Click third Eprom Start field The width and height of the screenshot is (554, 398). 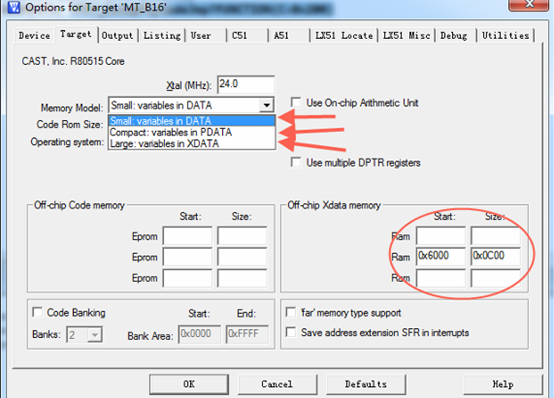pos(188,278)
